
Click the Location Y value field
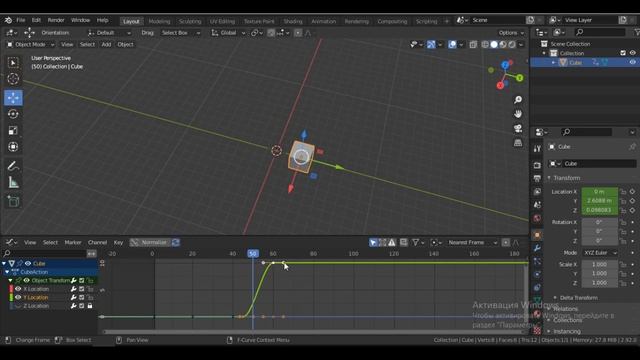(600, 201)
